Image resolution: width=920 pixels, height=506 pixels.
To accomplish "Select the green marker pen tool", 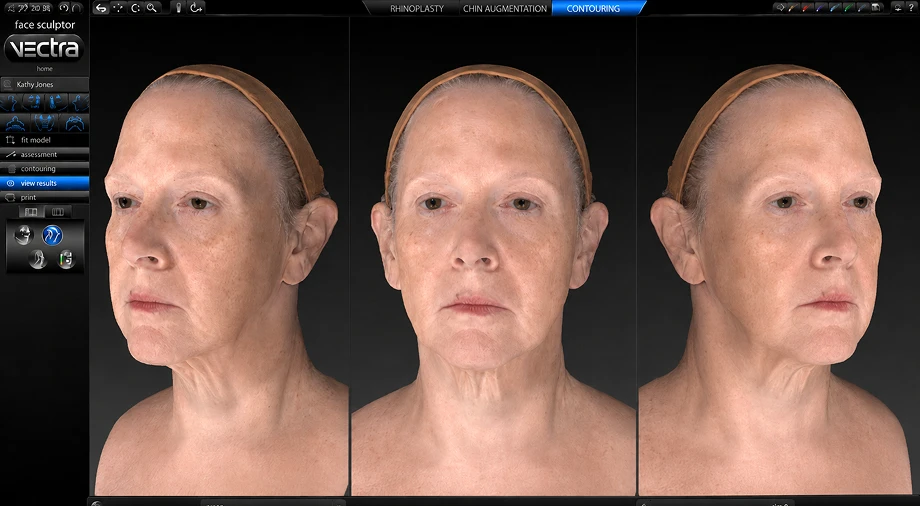I will (848, 8).
